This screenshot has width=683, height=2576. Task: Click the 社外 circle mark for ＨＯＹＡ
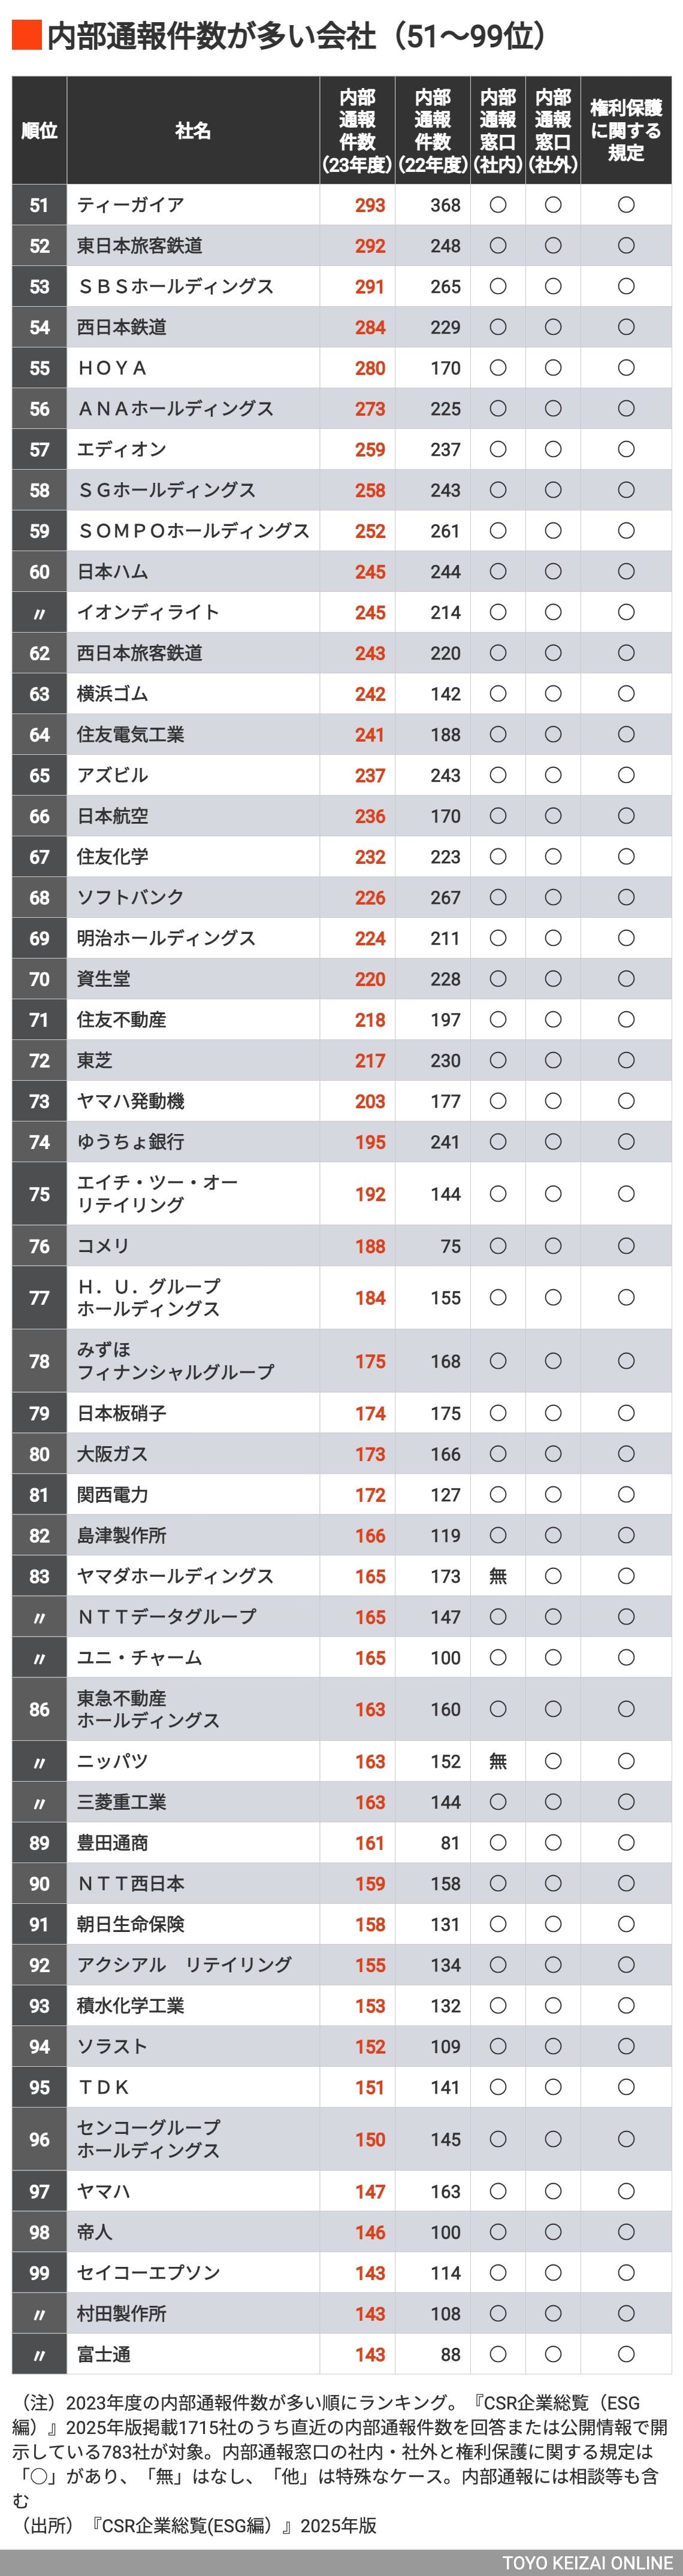[x=552, y=368]
